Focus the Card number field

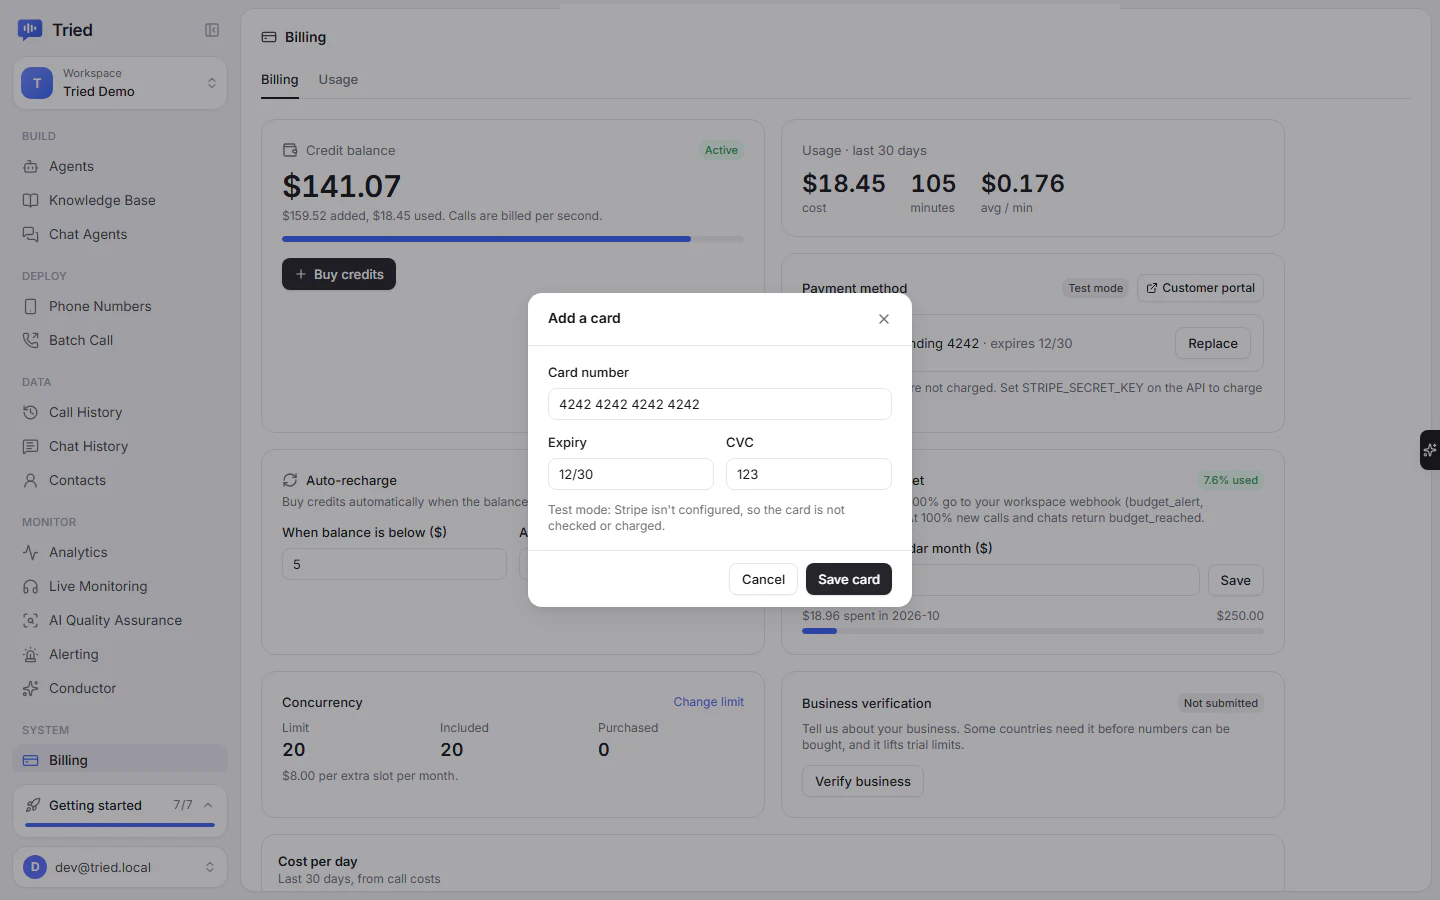(x=720, y=404)
